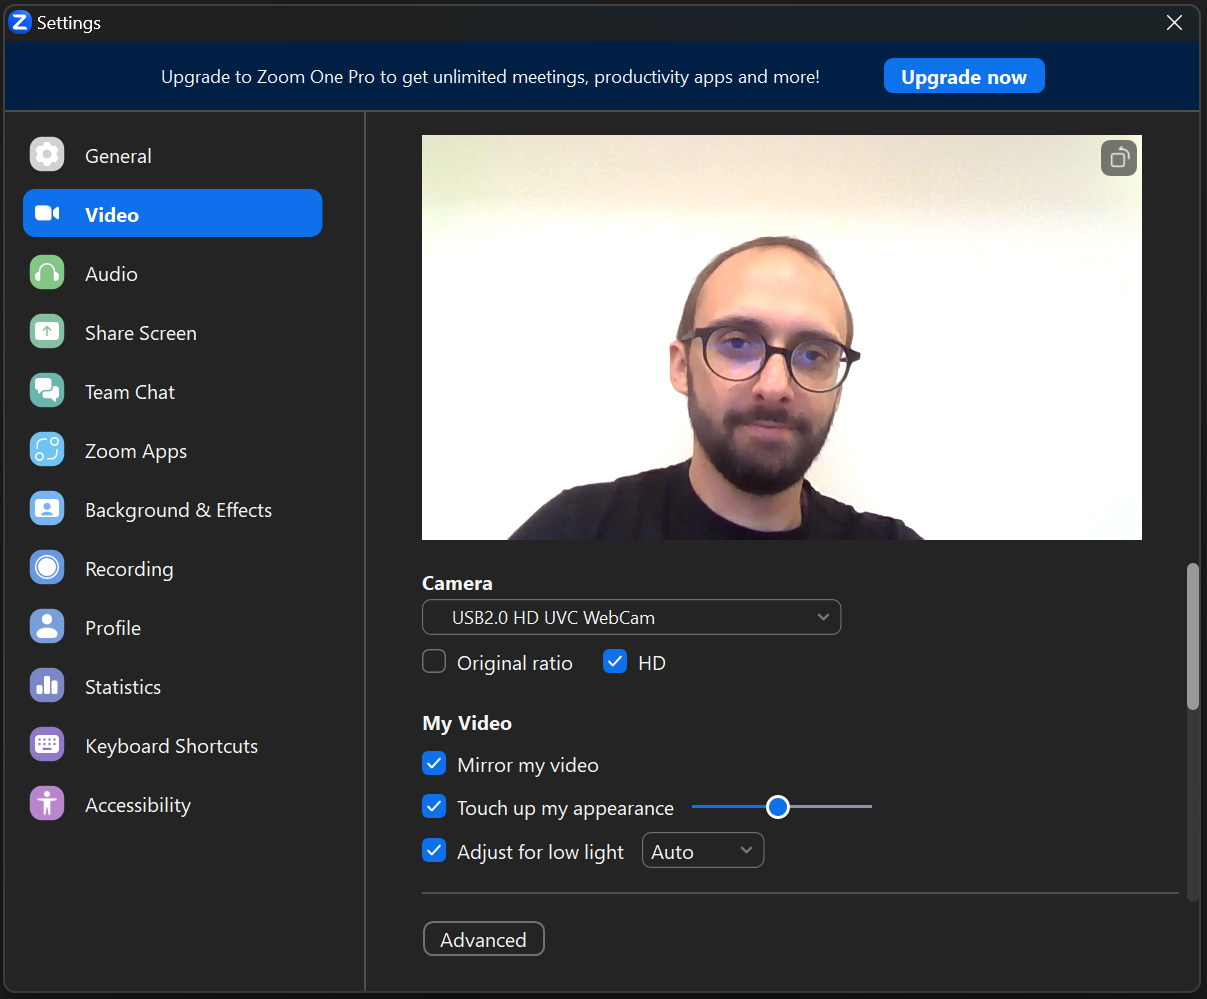Toggle Touch up my appearance checkbox
This screenshot has height=999, width=1207.
(x=434, y=806)
